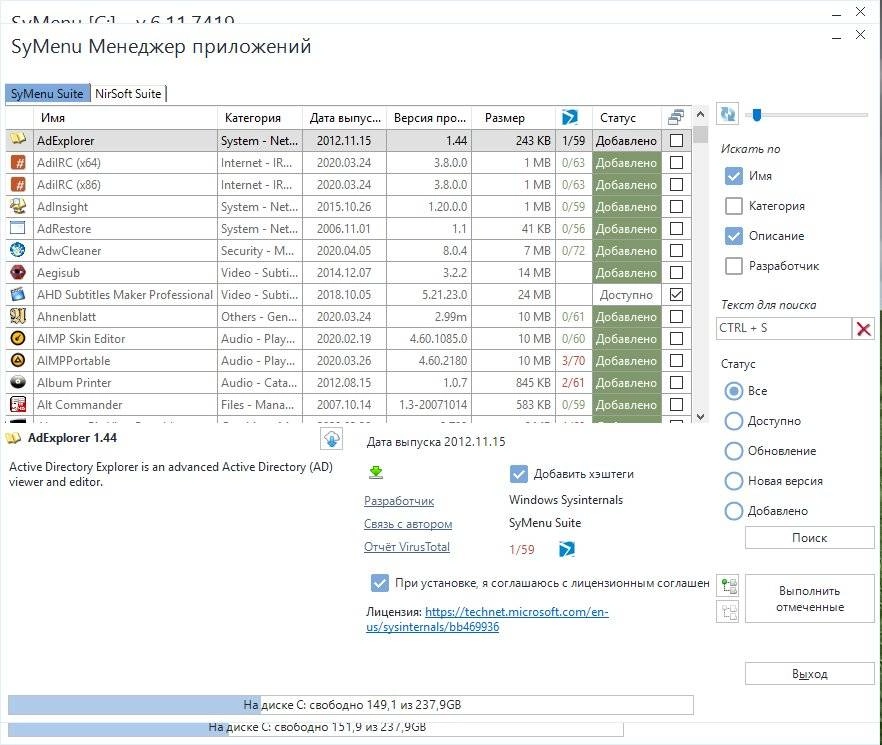Uncheck AHD Subtitles Maker Professional row checkbox
882x745 pixels.
pos(677,294)
